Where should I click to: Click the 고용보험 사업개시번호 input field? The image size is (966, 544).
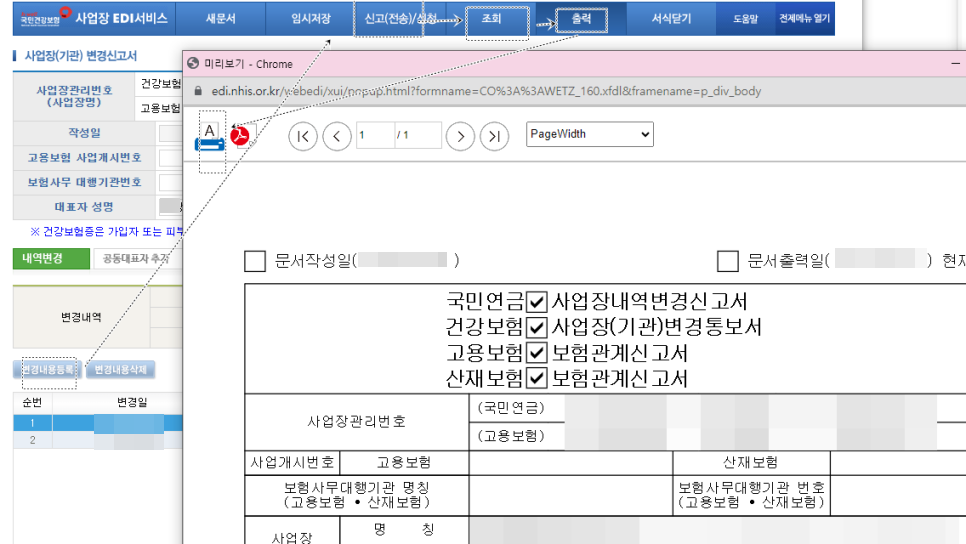point(171,158)
